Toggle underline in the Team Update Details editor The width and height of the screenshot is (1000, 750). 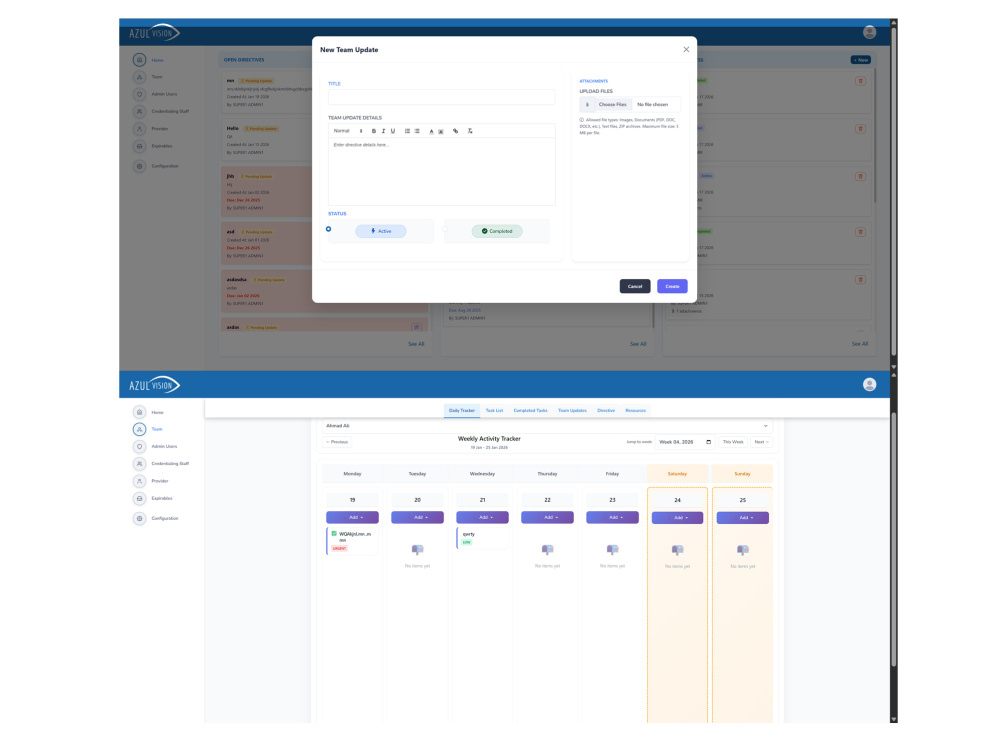coord(393,131)
